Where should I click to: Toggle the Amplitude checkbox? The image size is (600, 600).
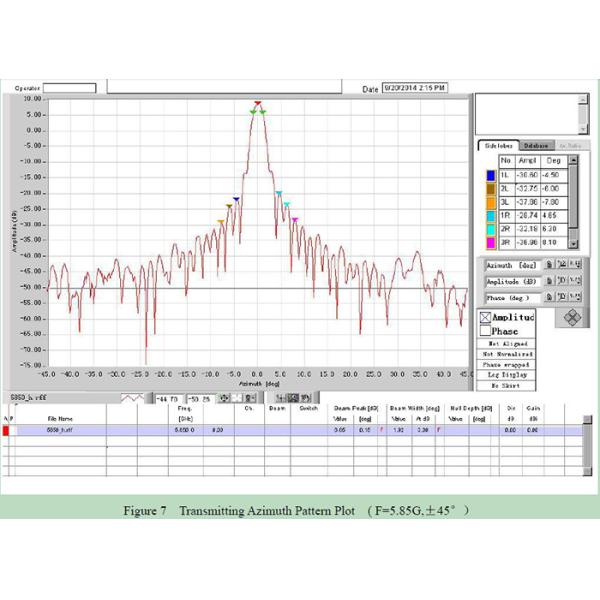pos(486,317)
